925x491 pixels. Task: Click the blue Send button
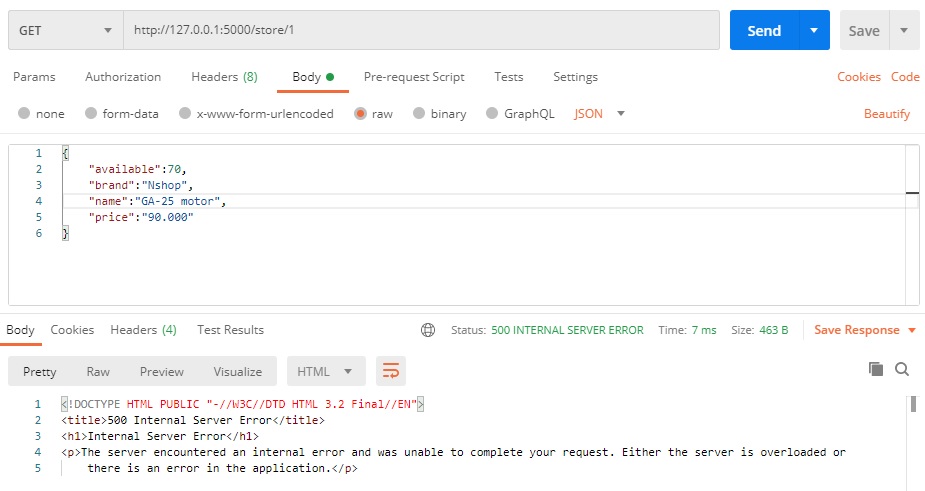765,30
